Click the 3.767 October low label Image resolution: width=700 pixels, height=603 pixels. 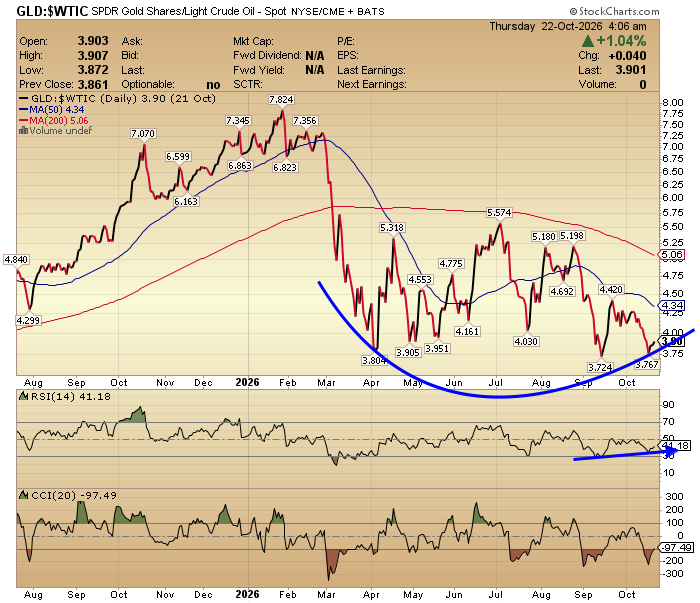647,365
